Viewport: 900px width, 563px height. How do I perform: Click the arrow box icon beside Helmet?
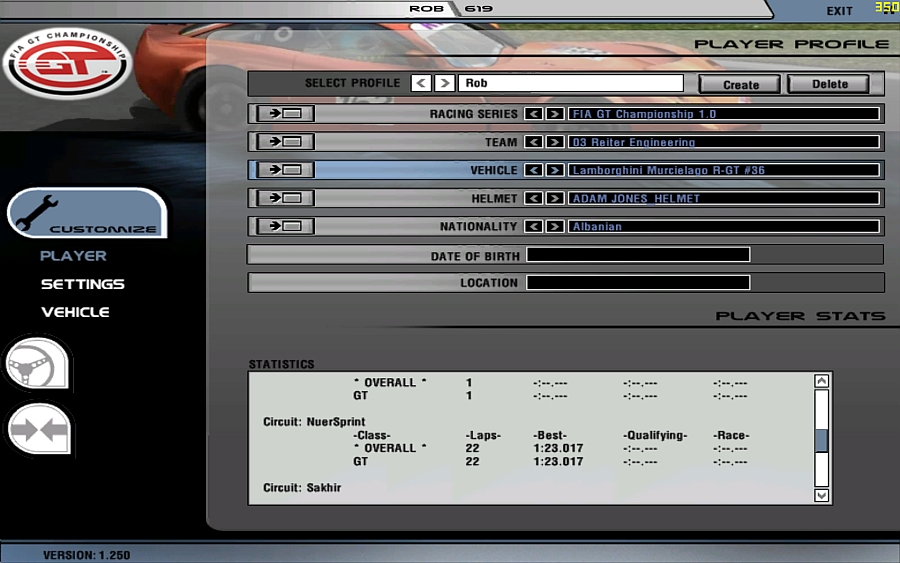point(285,198)
